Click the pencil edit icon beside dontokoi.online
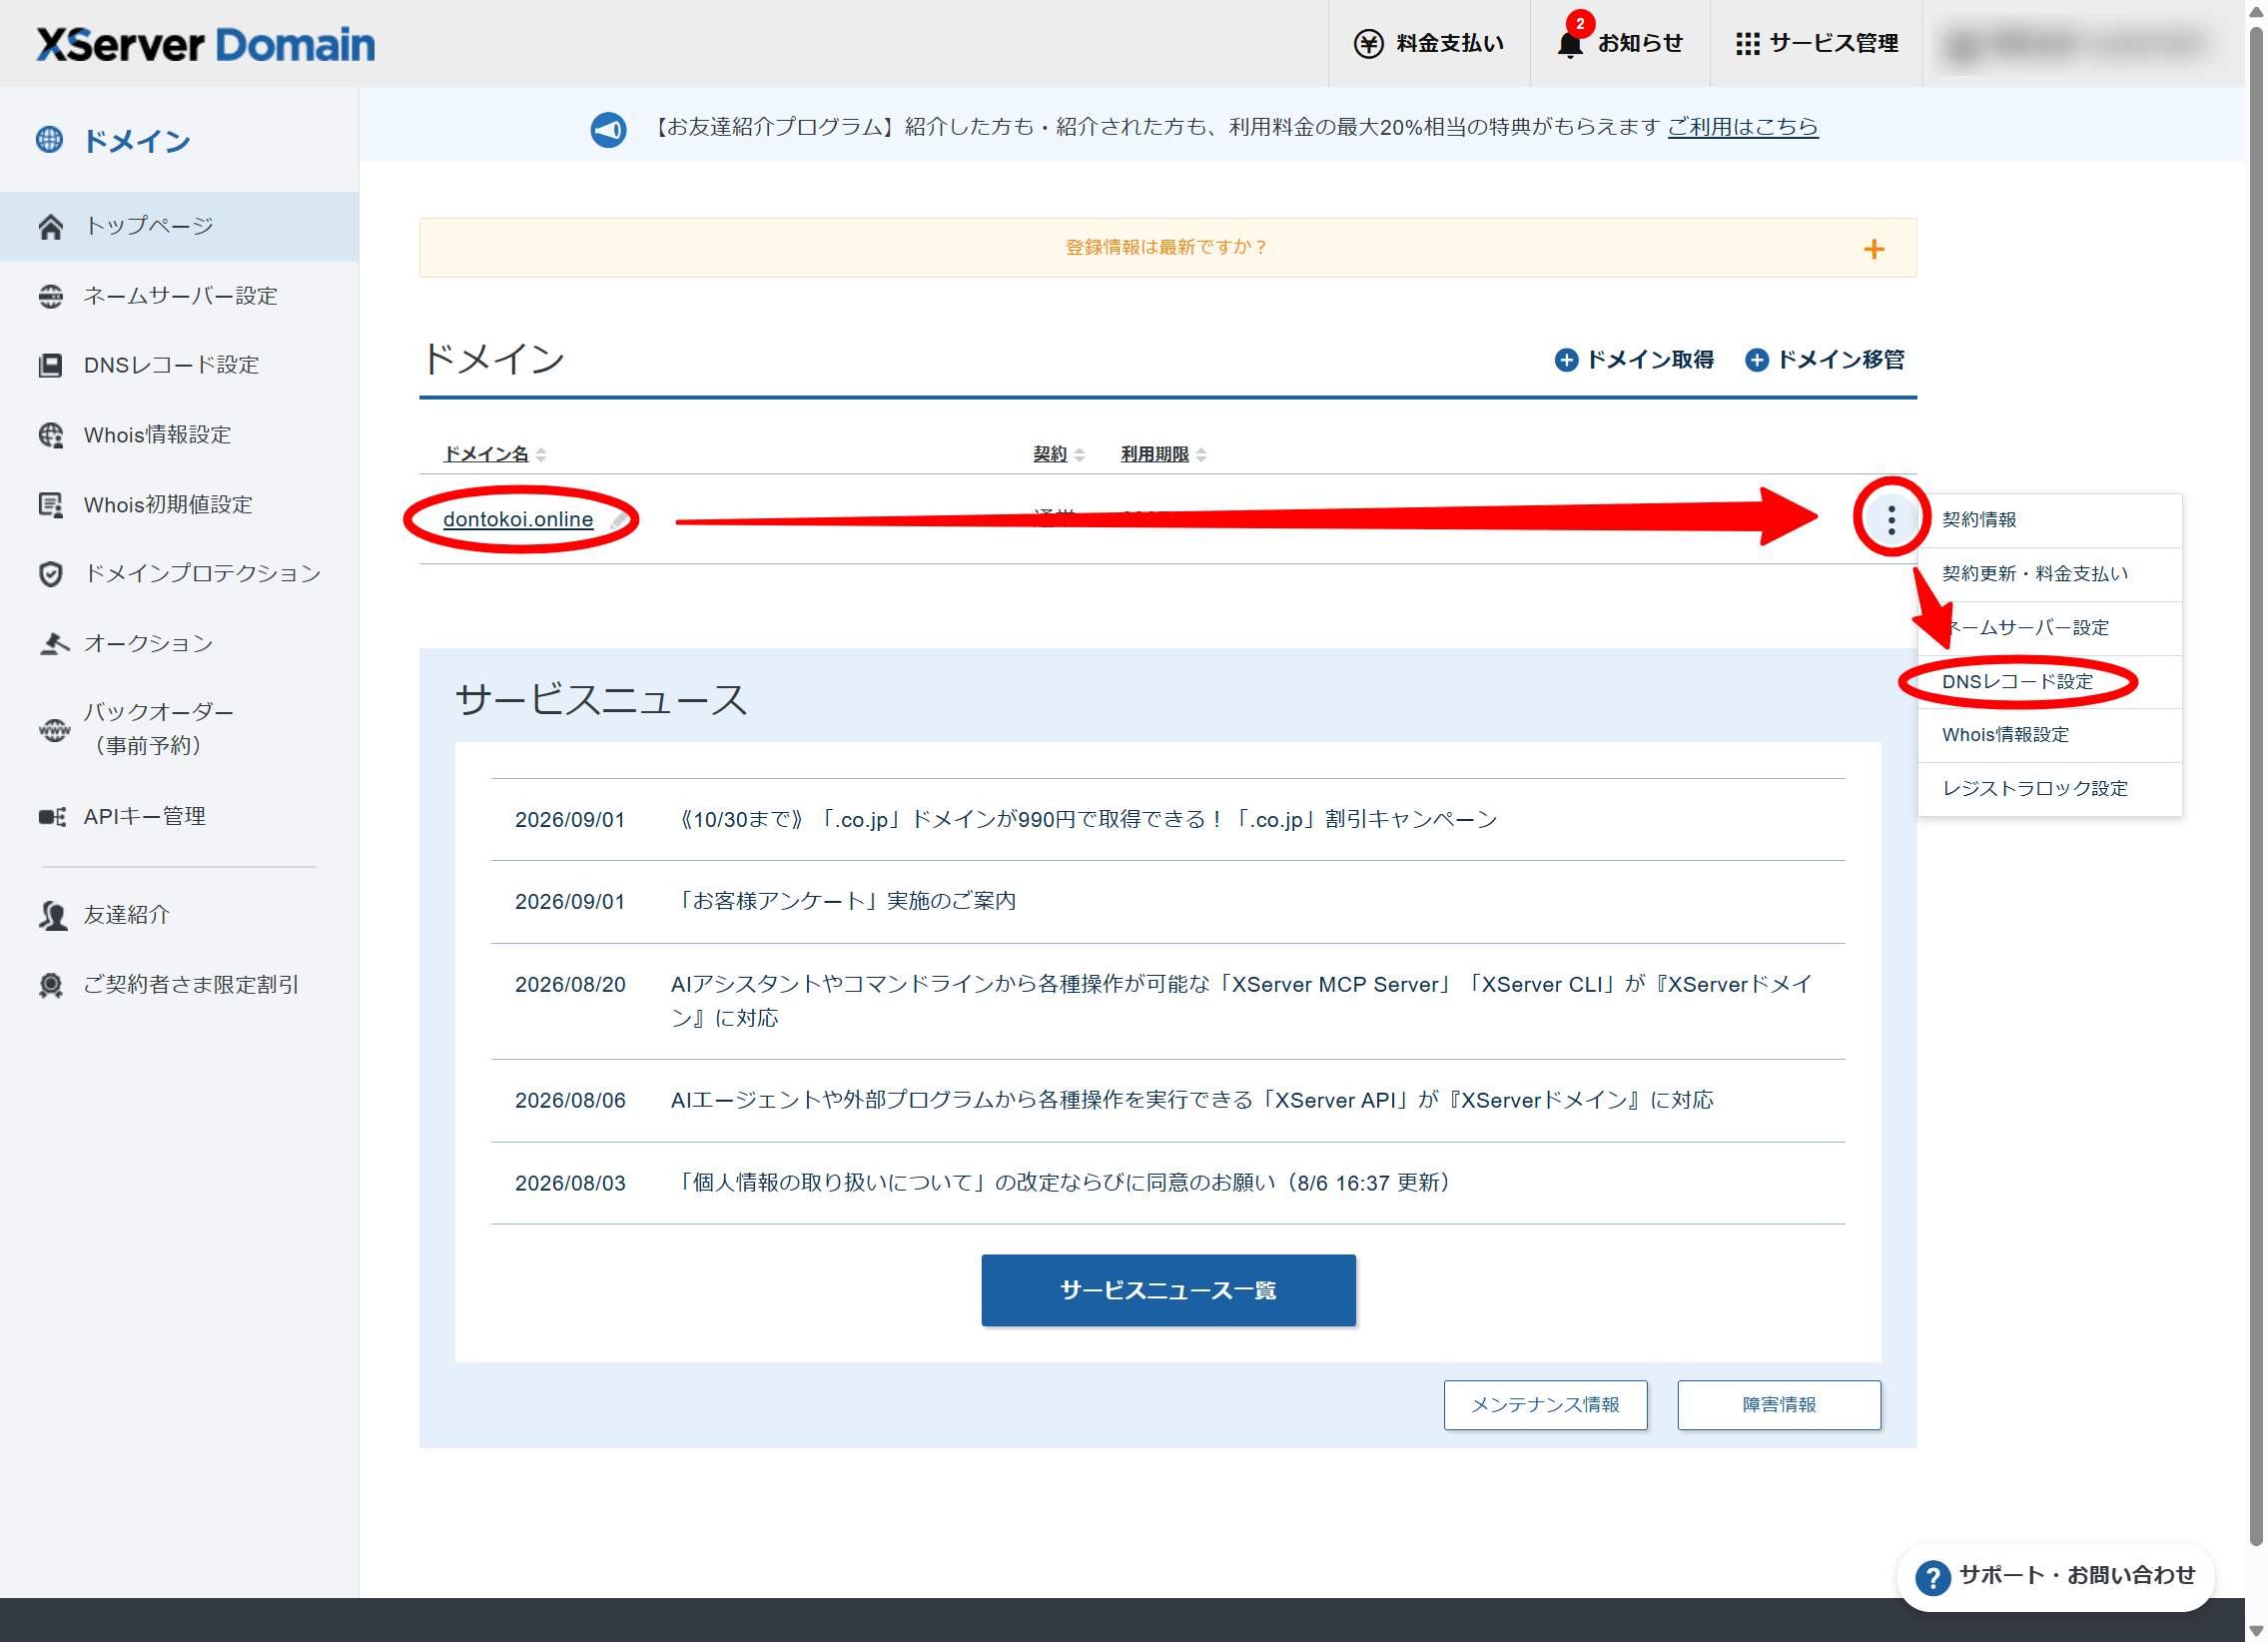 619,520
